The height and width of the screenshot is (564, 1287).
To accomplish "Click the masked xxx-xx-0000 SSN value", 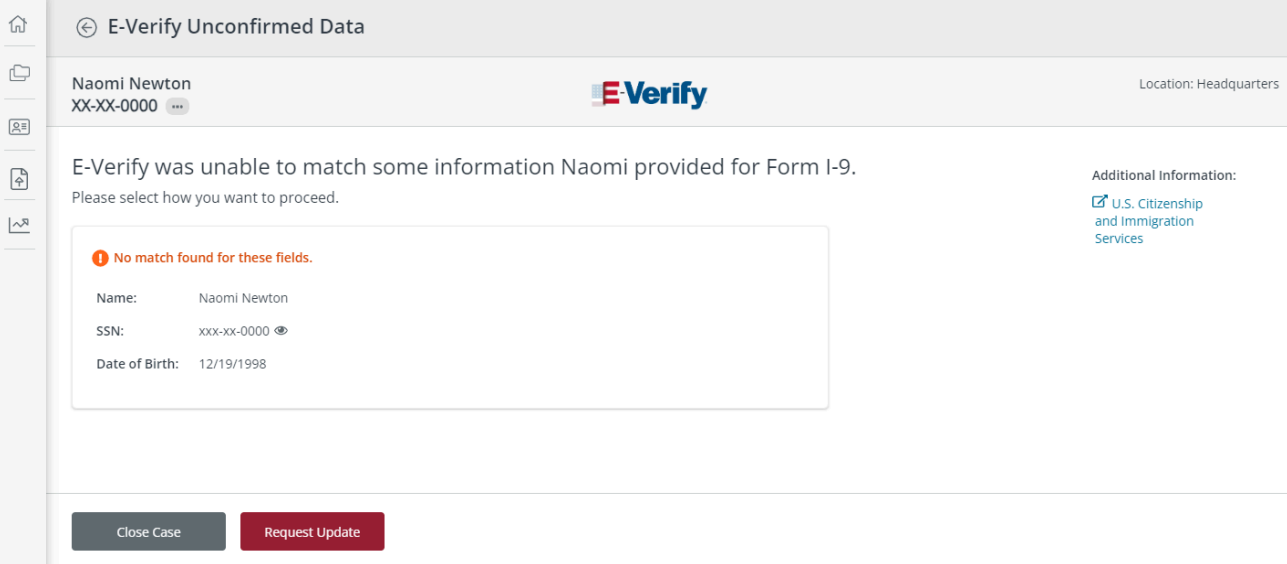I will (234, 331).
